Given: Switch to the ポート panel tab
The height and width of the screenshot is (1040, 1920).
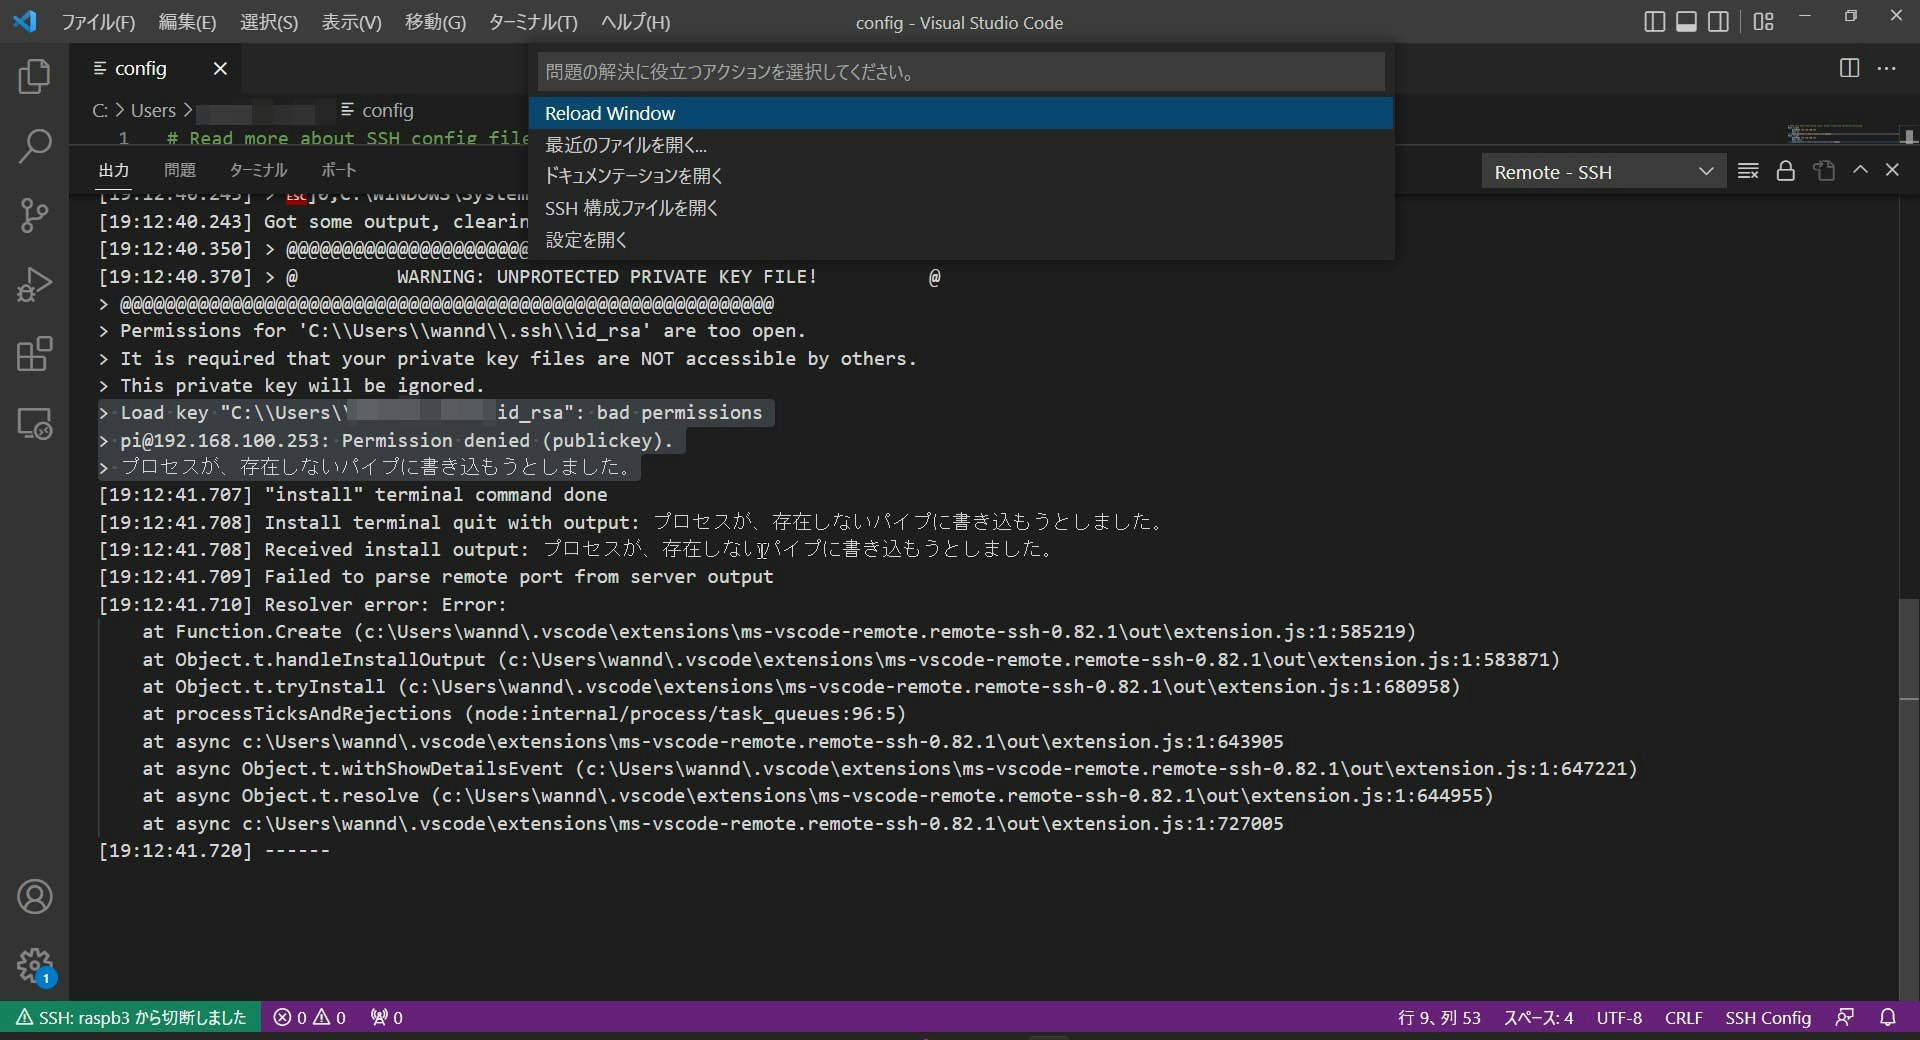Looking at the screenshot, I should 339,170.
